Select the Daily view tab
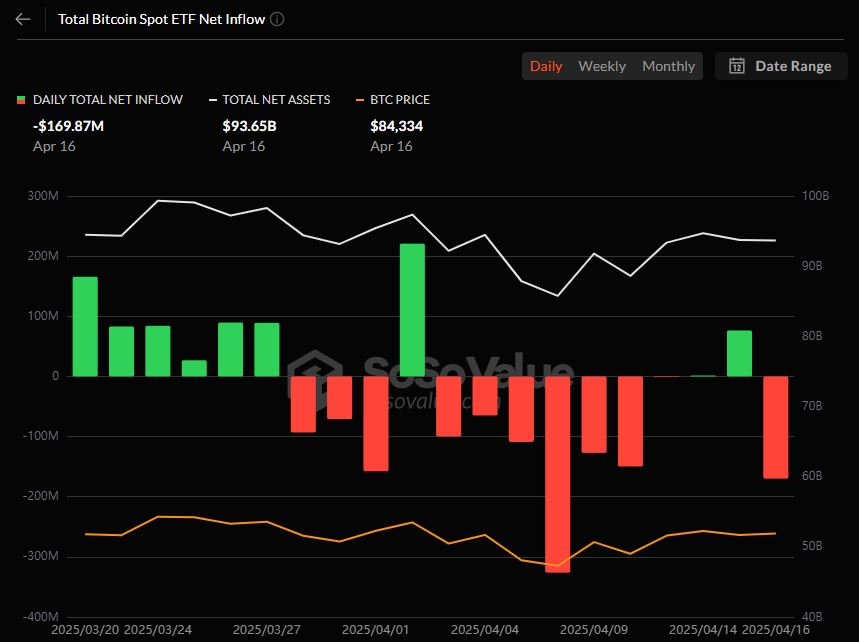Viewport: 859px width, 642px height. click(546, 66)
